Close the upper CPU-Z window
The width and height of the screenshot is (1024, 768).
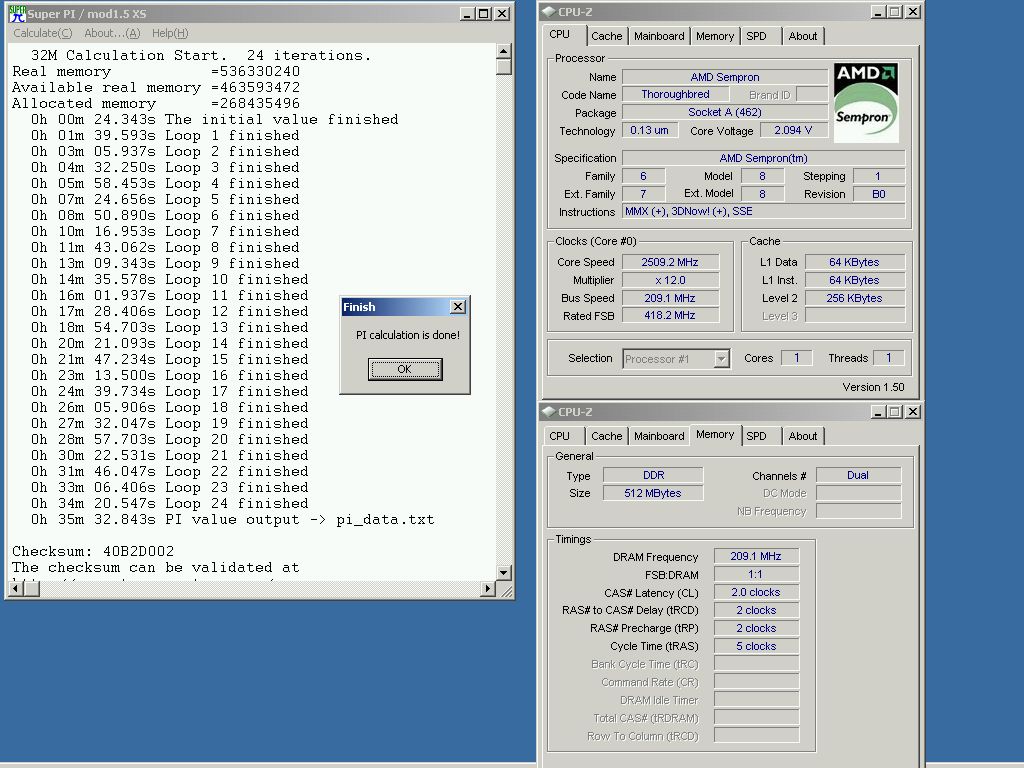(913, 12)
